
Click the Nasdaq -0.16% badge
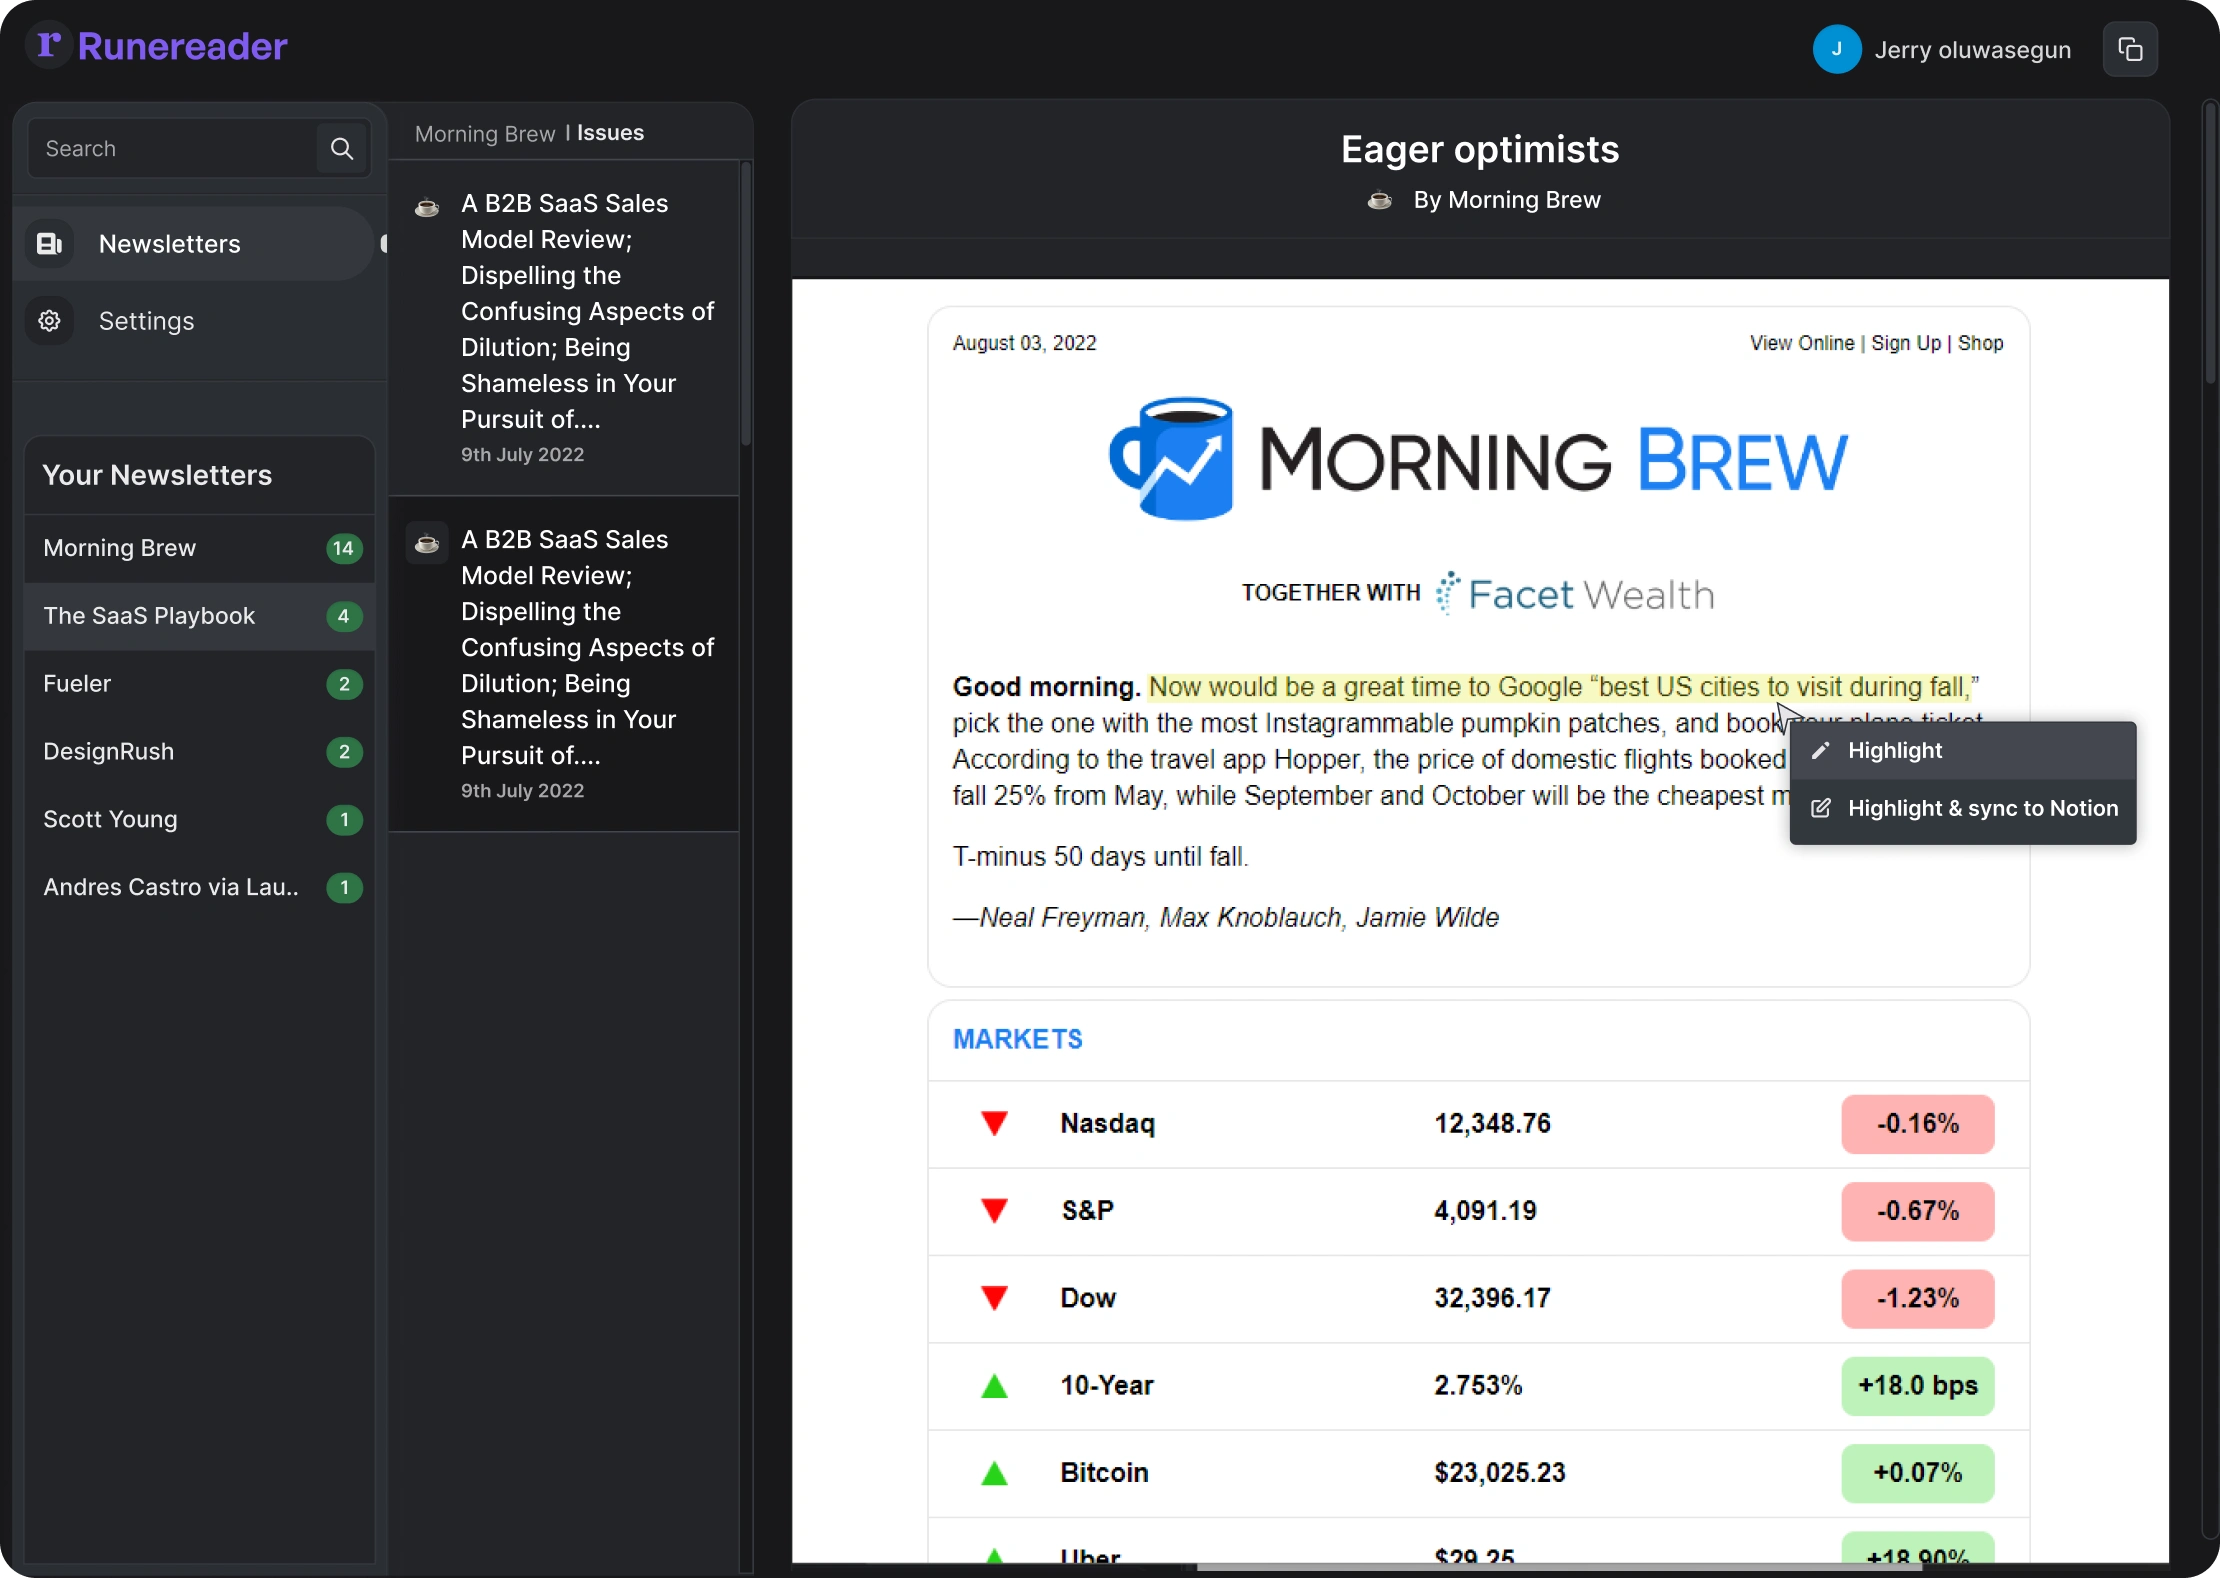coord(1917,1124)
